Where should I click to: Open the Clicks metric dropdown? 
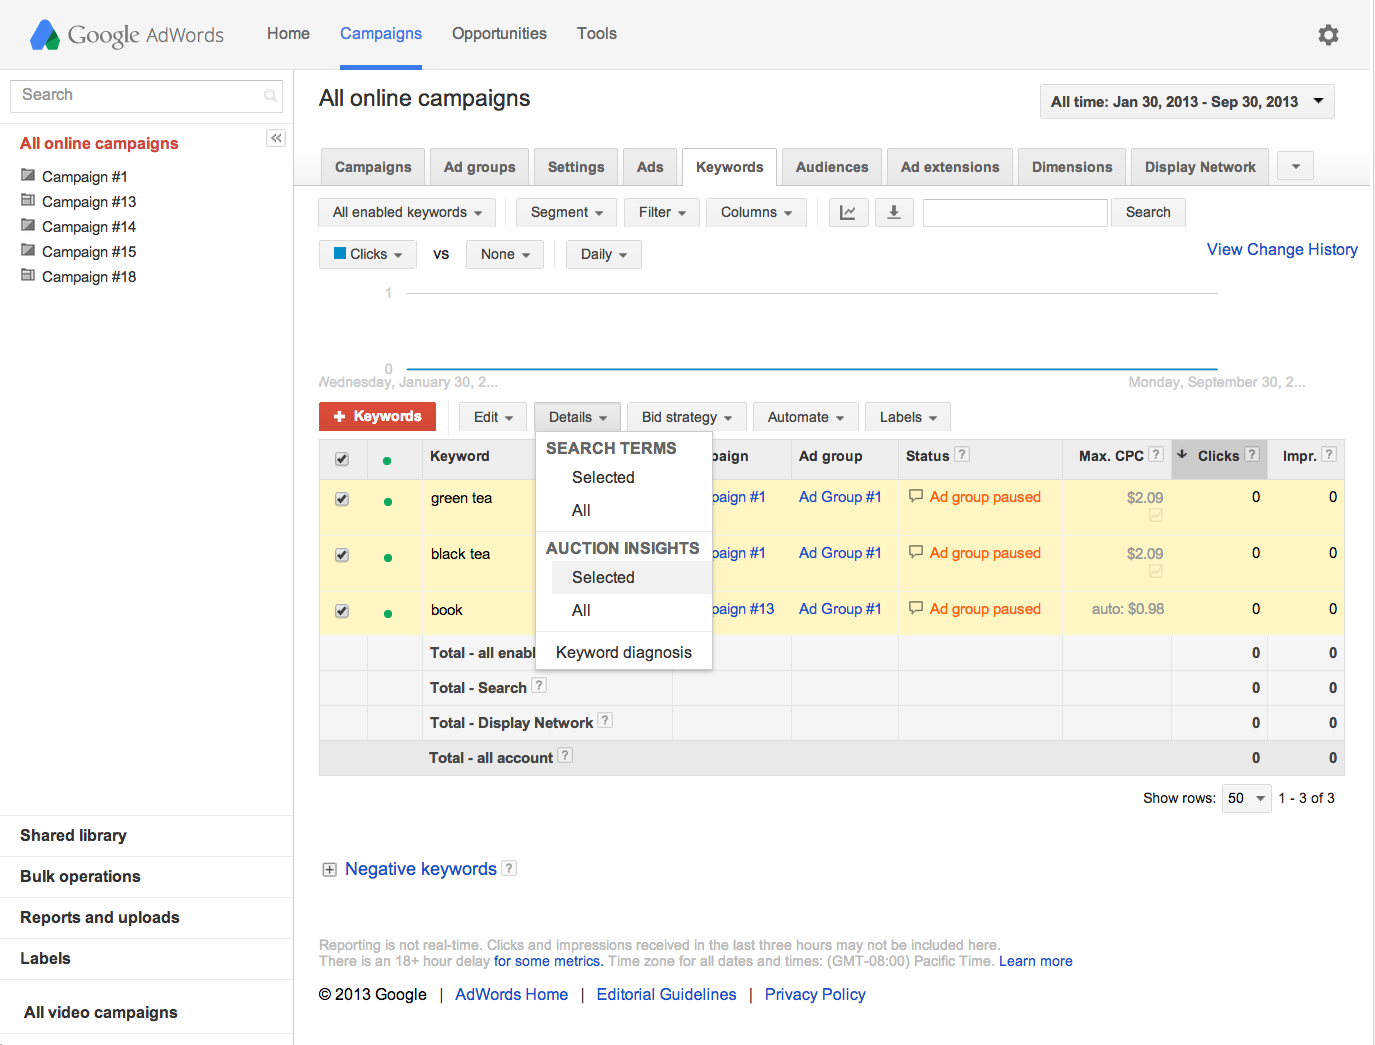368,254
